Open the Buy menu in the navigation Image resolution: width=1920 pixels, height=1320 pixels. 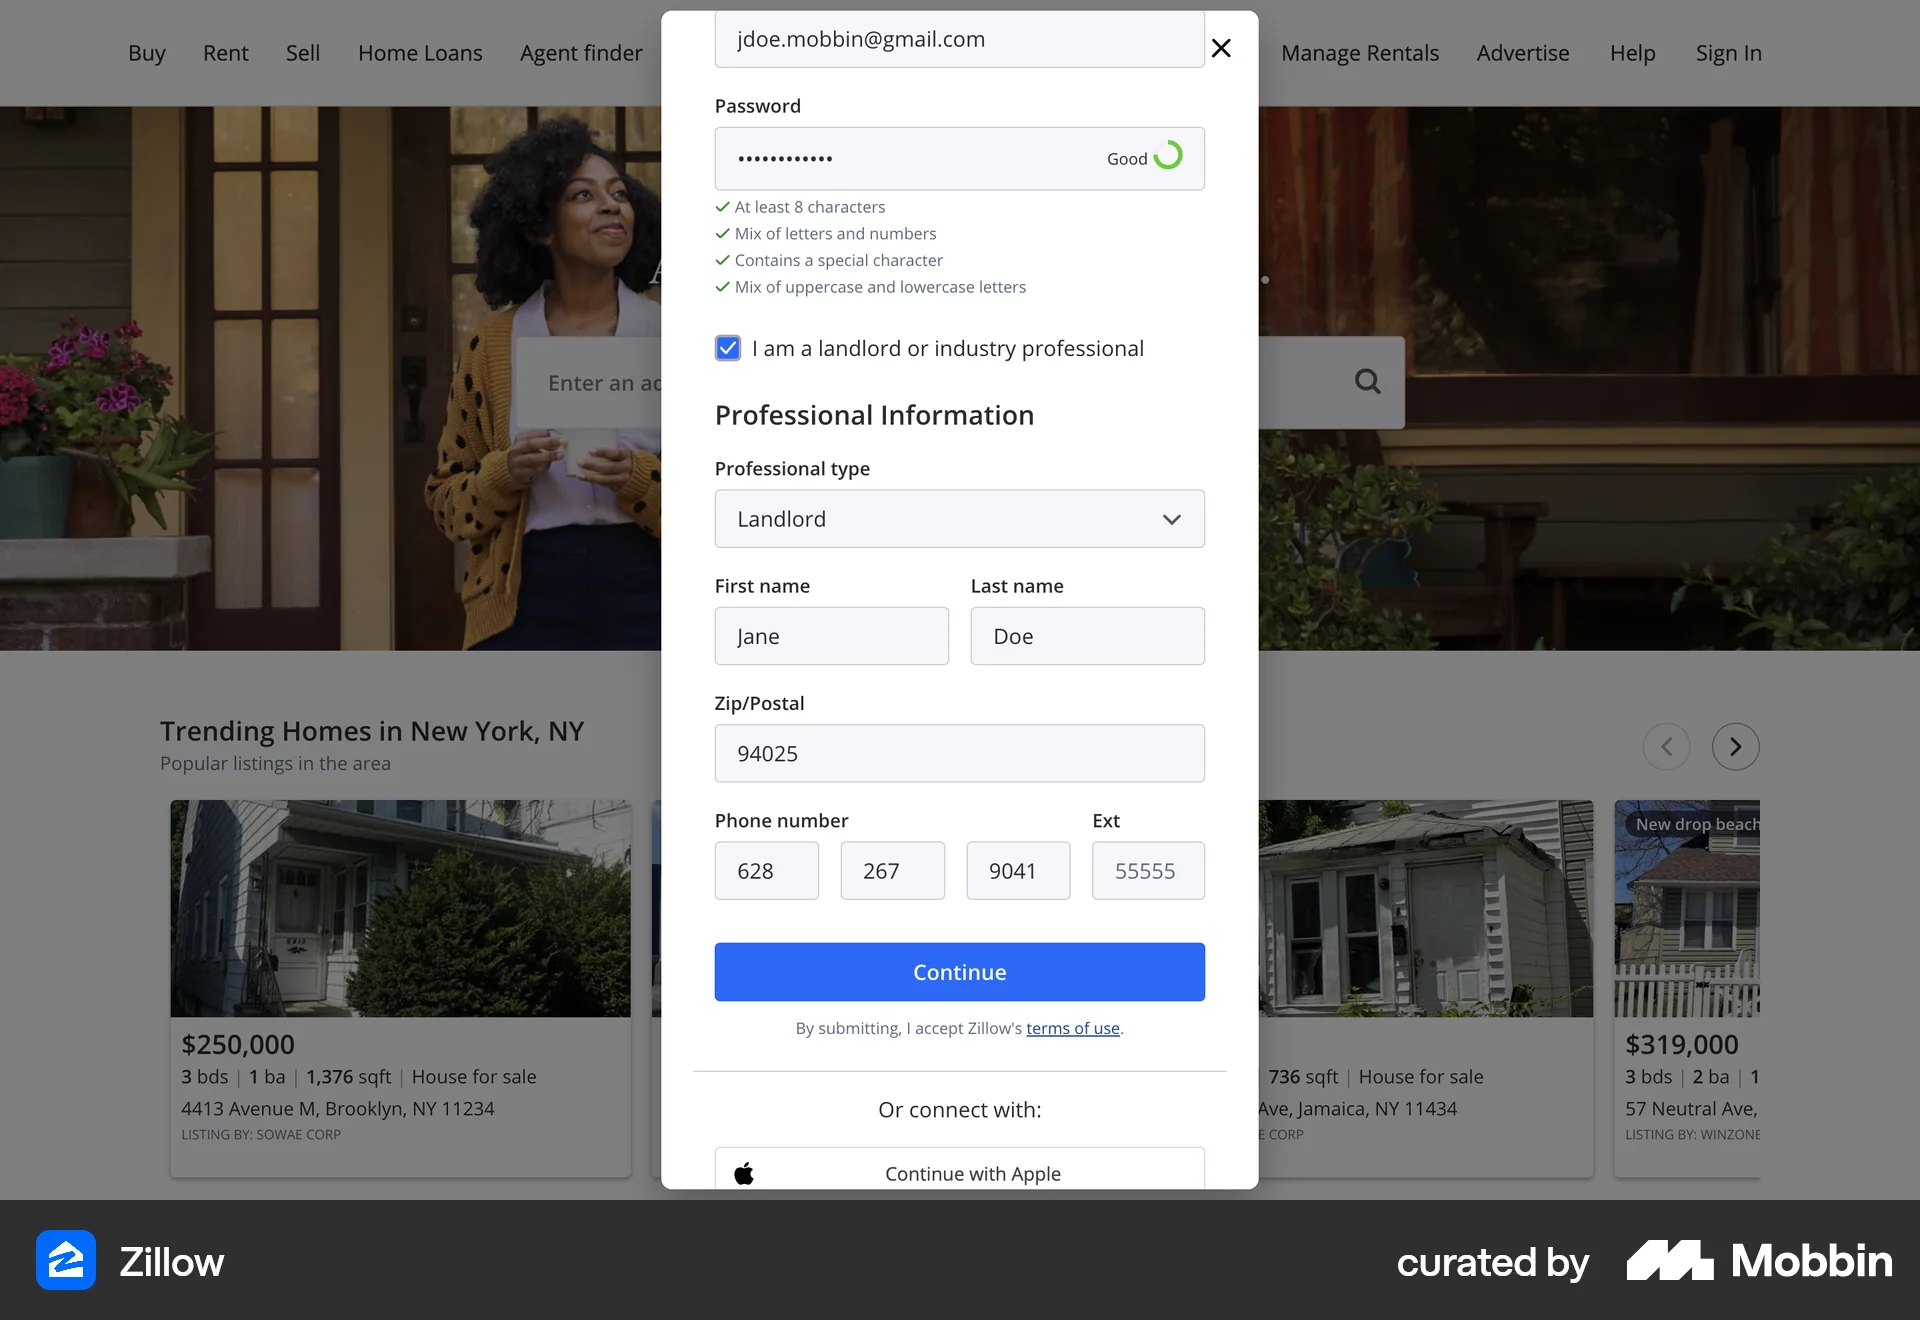[146, 53]
